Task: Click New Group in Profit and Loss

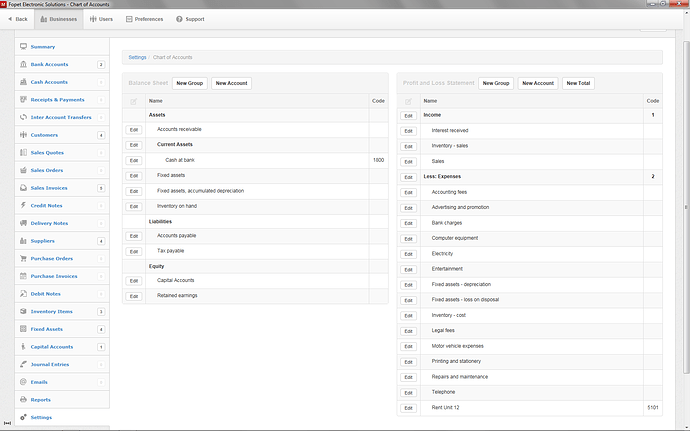Action: tap(496, 83)
